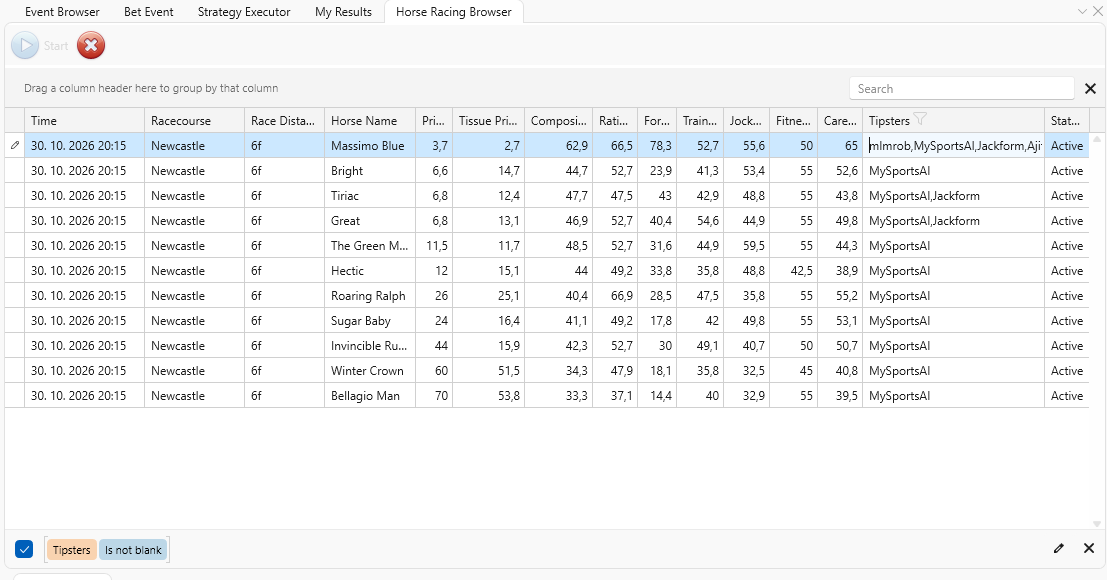Screen dimensions: 1107x580
Task: Edit the filter using the pencil icon at bottom
Action: pos(1058,548)
